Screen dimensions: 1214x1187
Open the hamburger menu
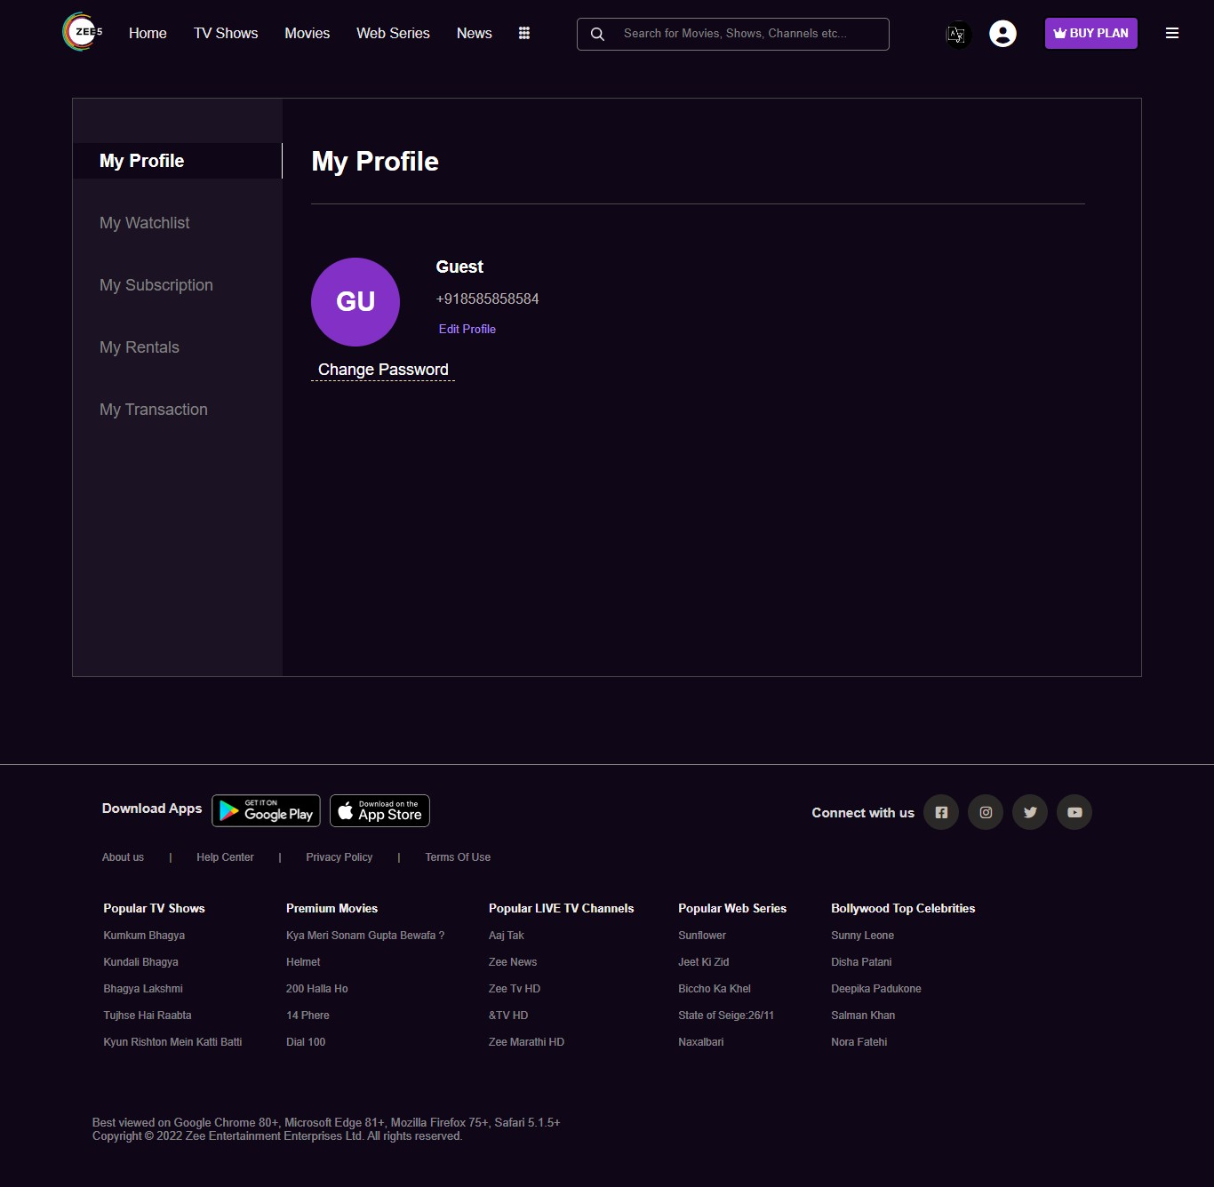[x=1172, y=33]
